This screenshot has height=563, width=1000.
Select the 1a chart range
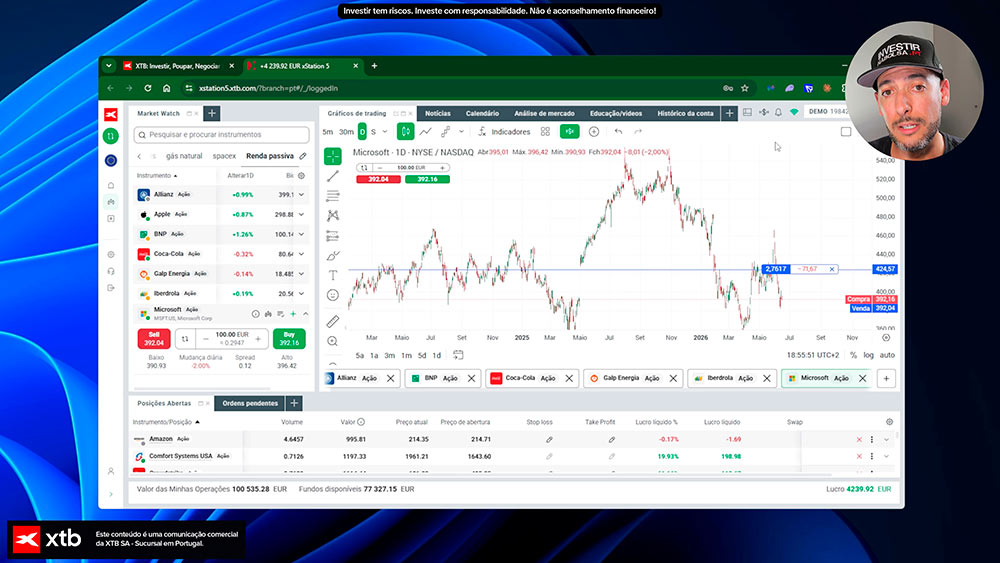click(x=374, y=355)
